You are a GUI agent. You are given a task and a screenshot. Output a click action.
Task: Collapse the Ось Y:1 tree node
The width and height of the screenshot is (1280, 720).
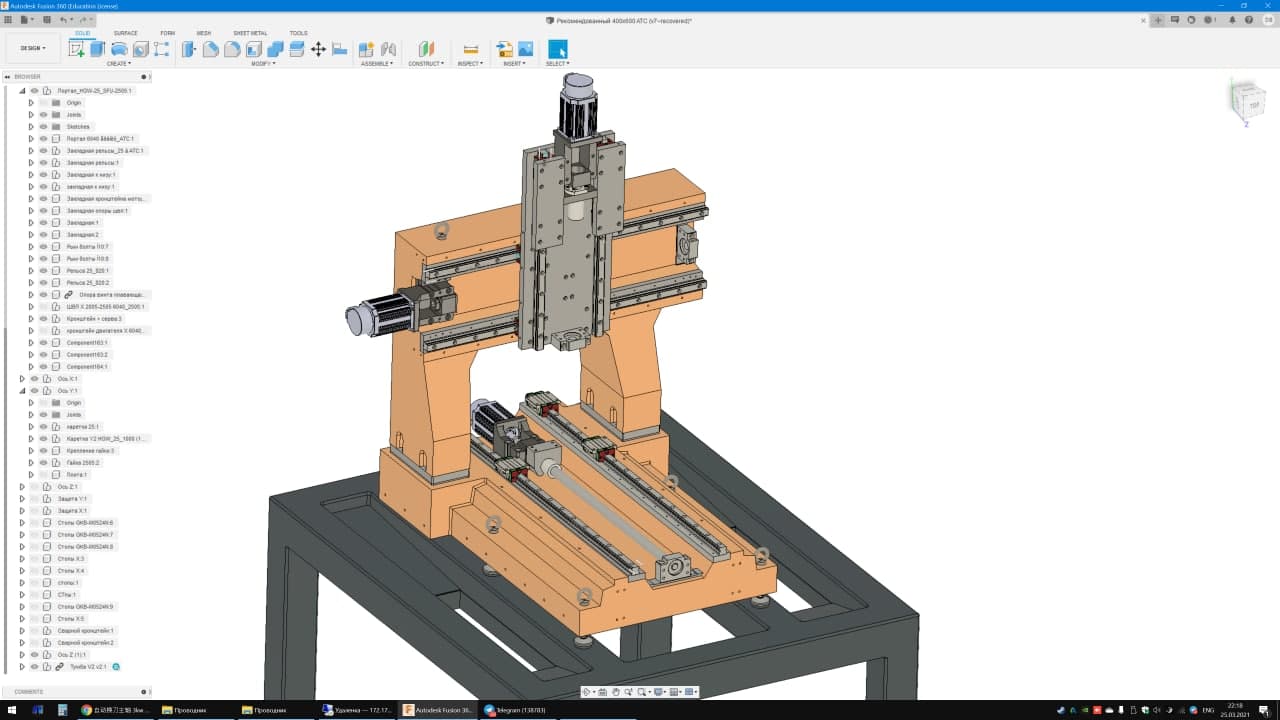click(x=22, y=391)
